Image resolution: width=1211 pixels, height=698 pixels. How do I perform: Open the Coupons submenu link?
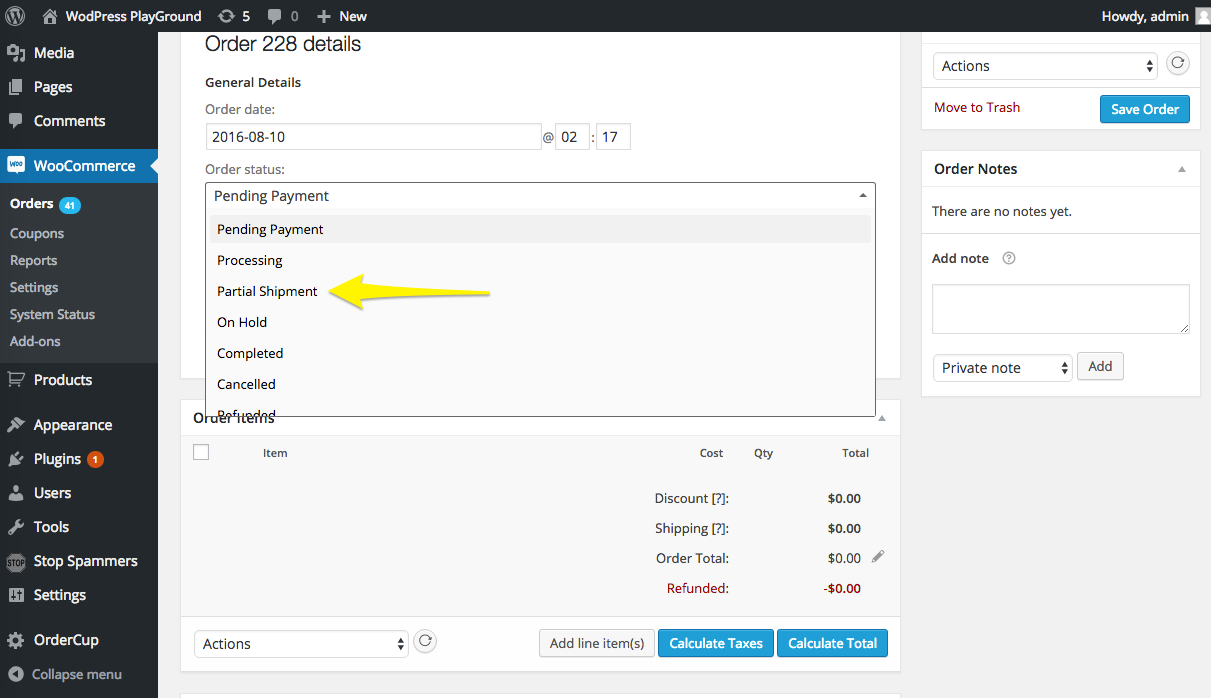(x=37, y=233)
